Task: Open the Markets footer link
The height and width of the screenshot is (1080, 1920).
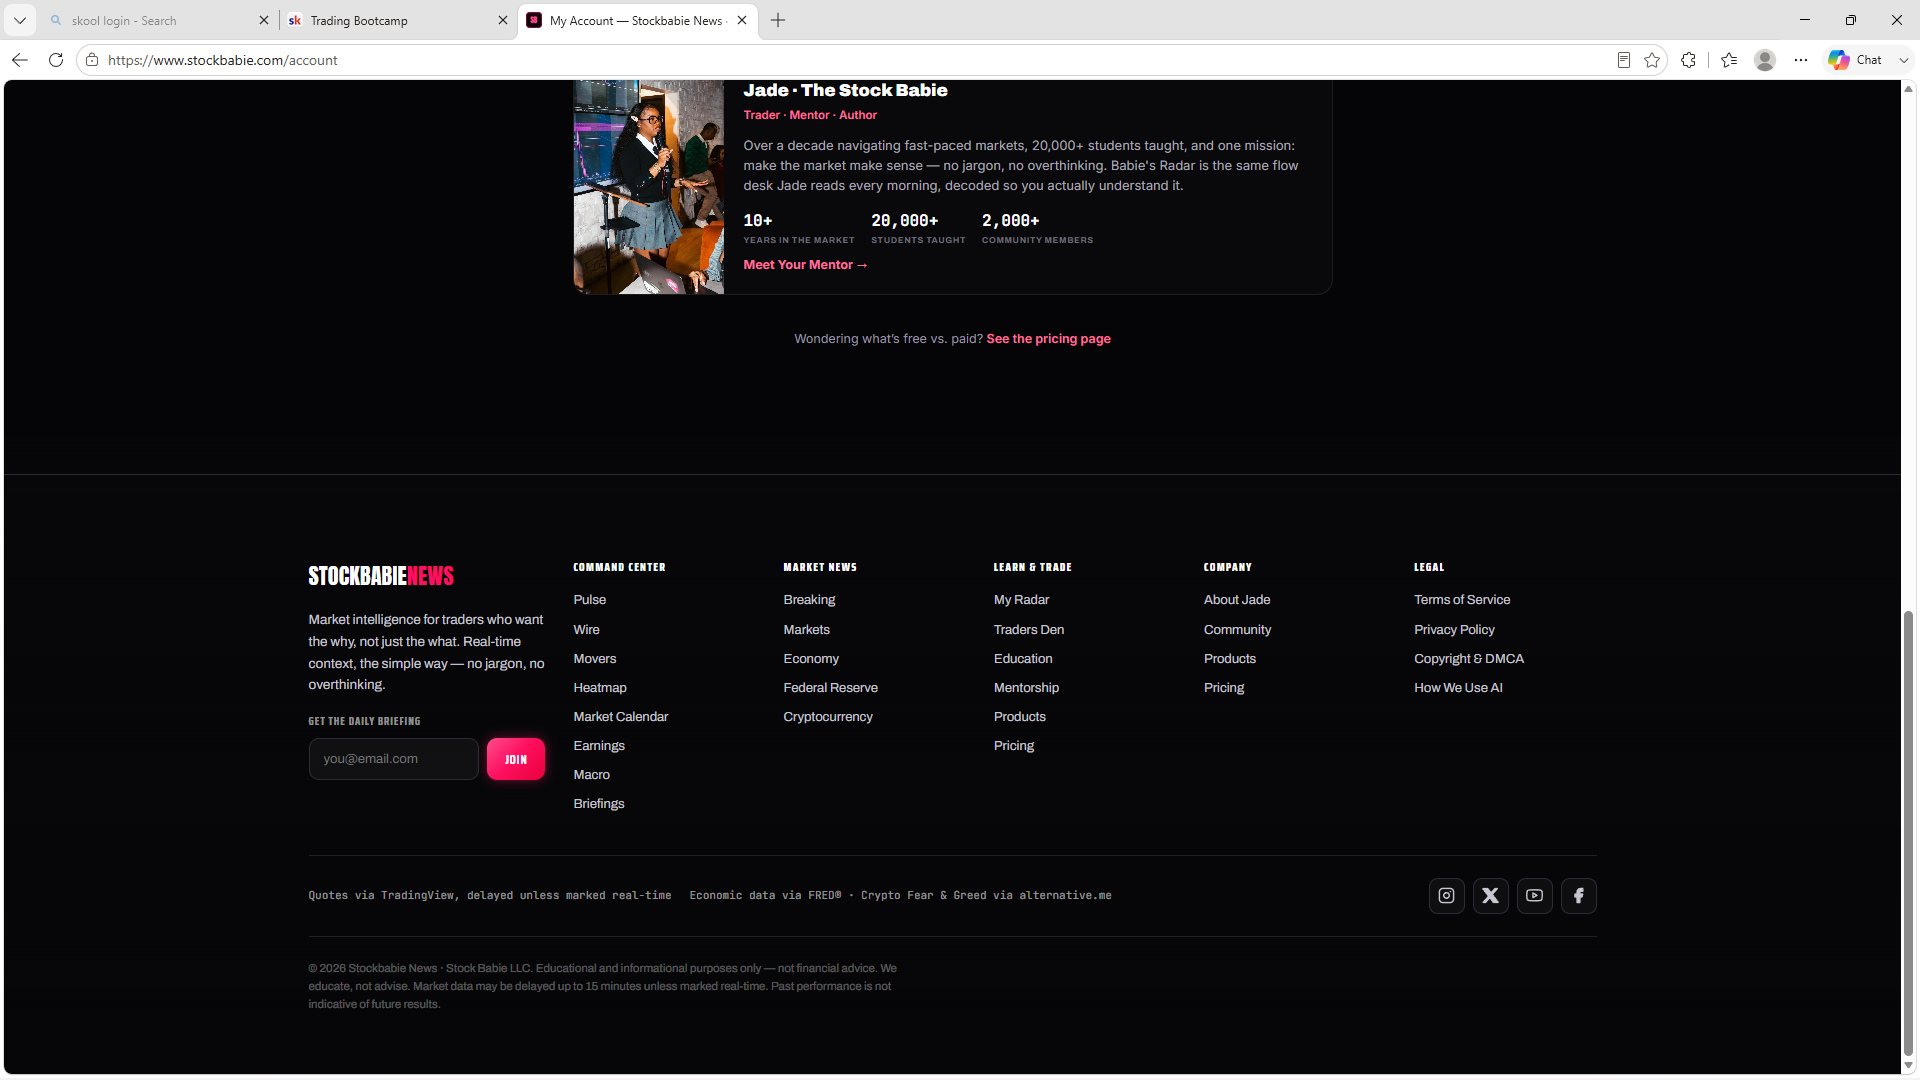Action: pos(807,630)
